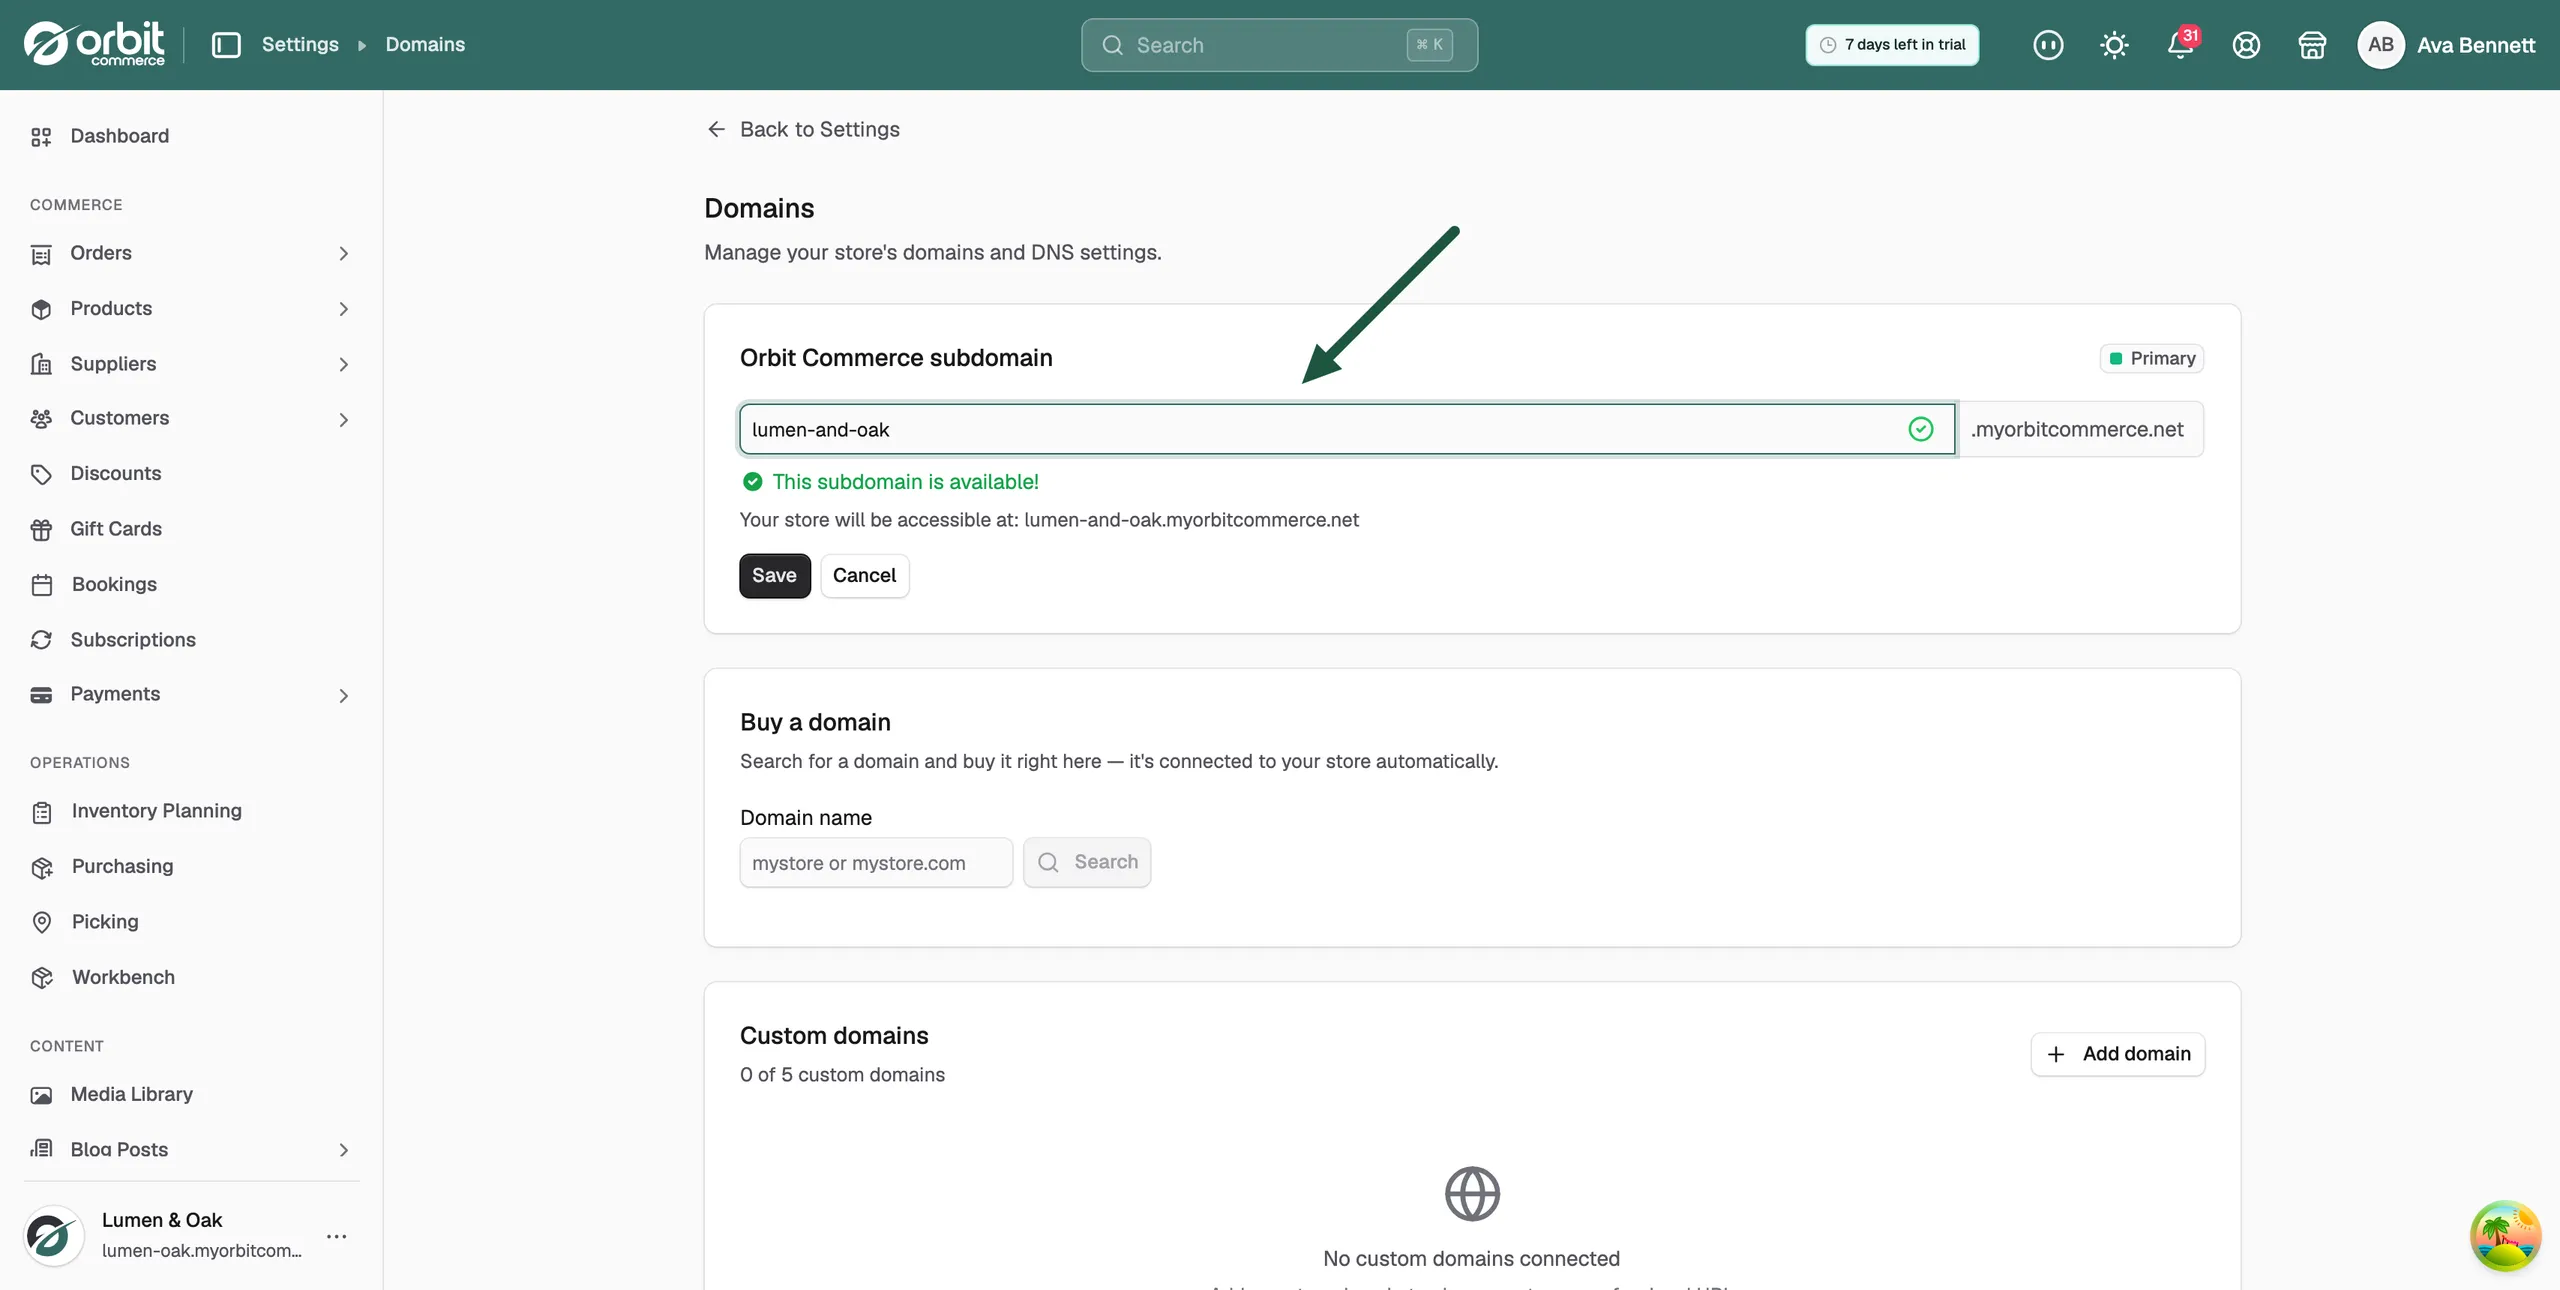Click the Orbit Commerce logo

click(x=94, y=44)
